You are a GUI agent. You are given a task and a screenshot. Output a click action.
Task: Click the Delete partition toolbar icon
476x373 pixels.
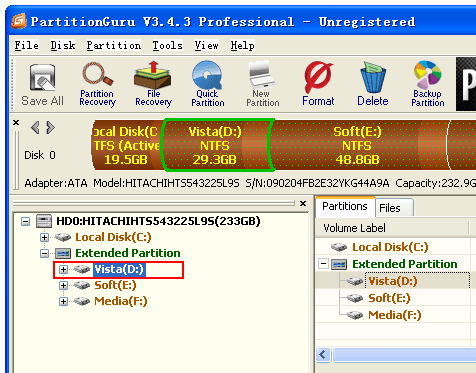click(373, 84)
